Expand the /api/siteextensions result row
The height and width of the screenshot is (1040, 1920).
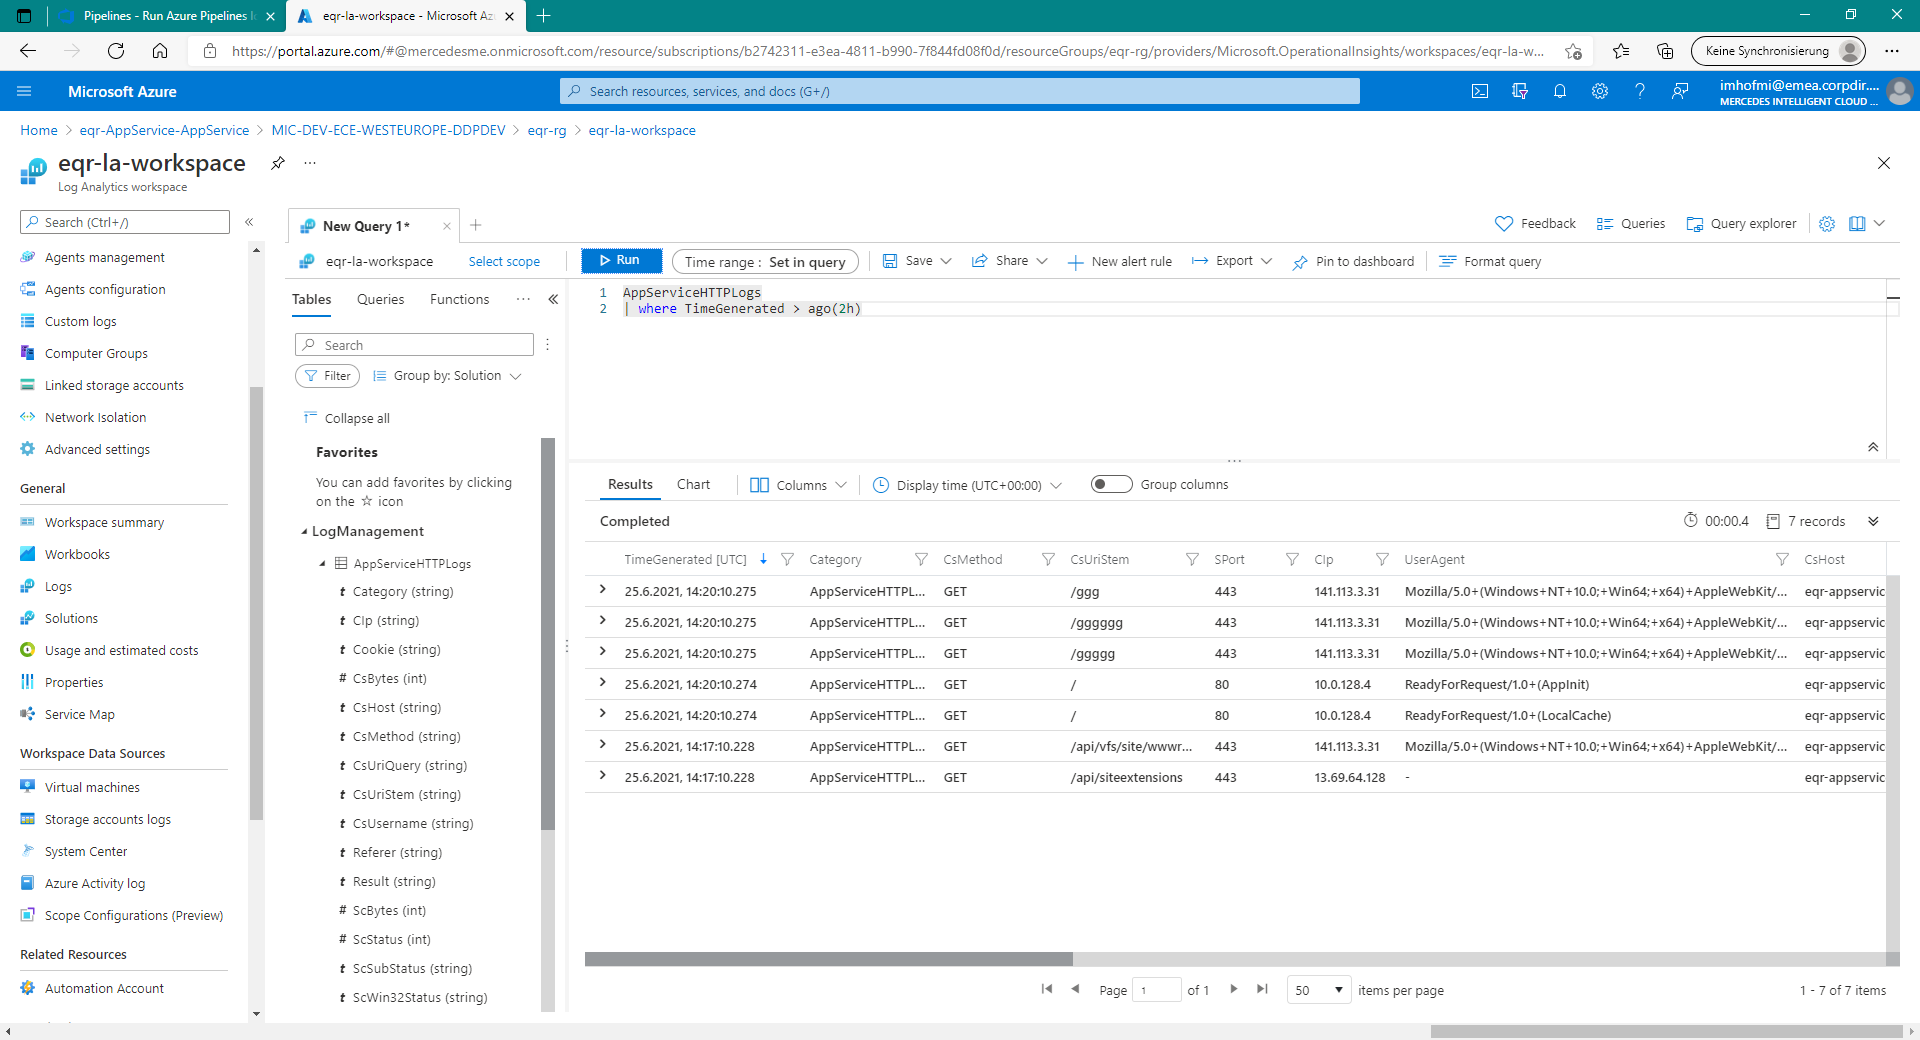pos(602,776)
